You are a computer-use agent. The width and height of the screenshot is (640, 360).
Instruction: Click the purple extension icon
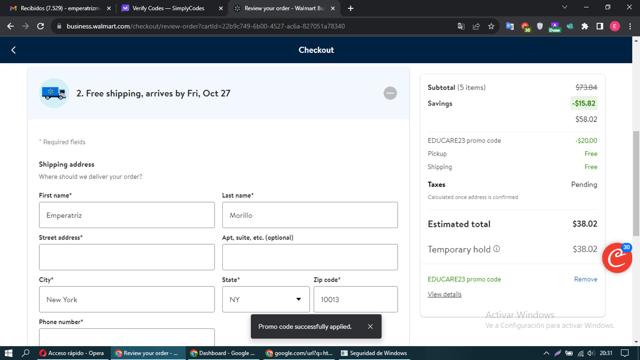tap(555, 27)
